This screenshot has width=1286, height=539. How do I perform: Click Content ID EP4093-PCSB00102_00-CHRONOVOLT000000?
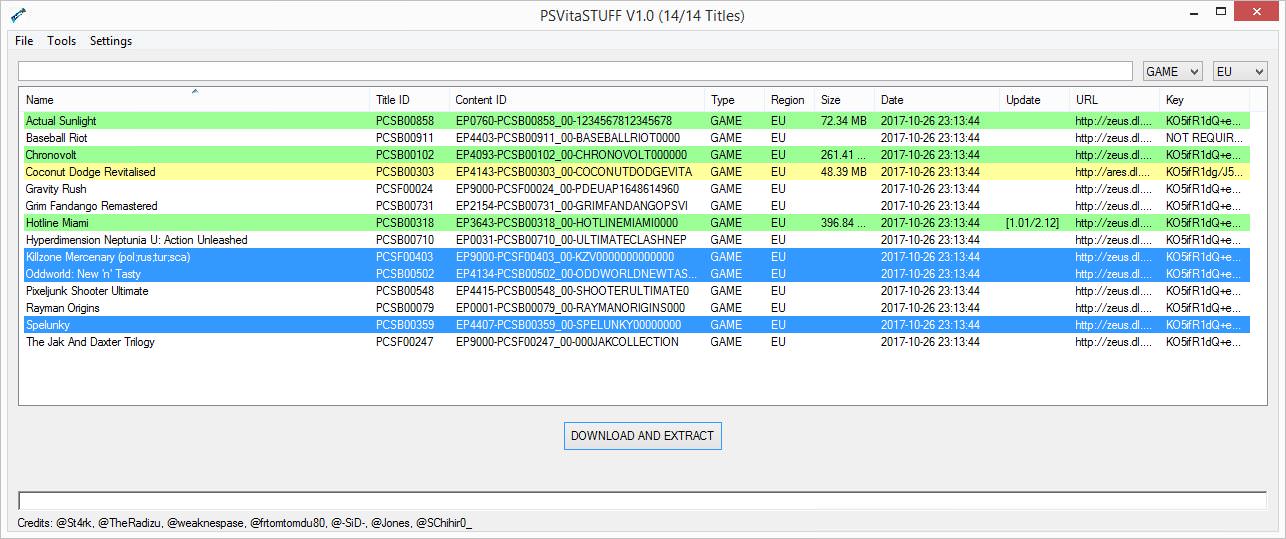[x=571, y=155]
